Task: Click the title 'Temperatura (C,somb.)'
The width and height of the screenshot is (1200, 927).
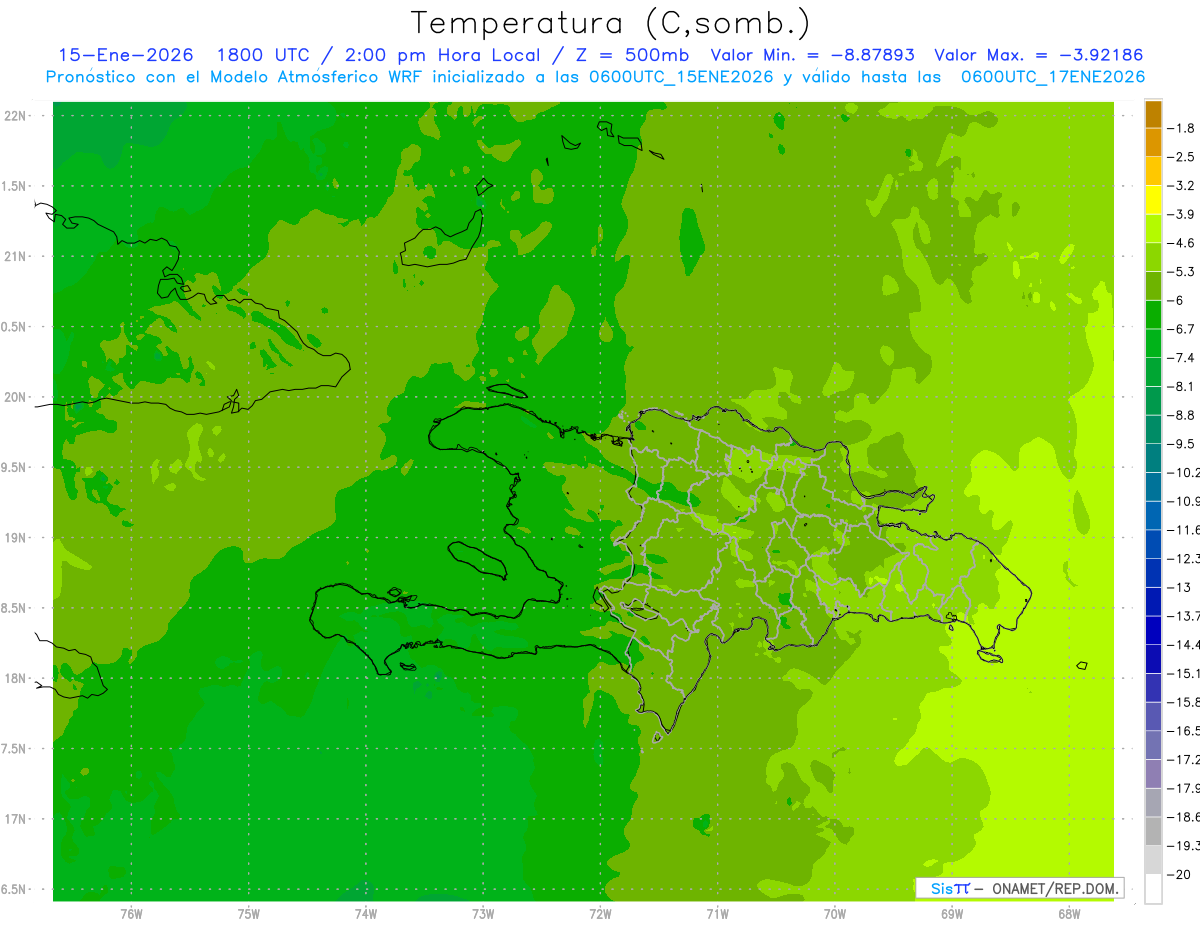Action: click(610, 23)
